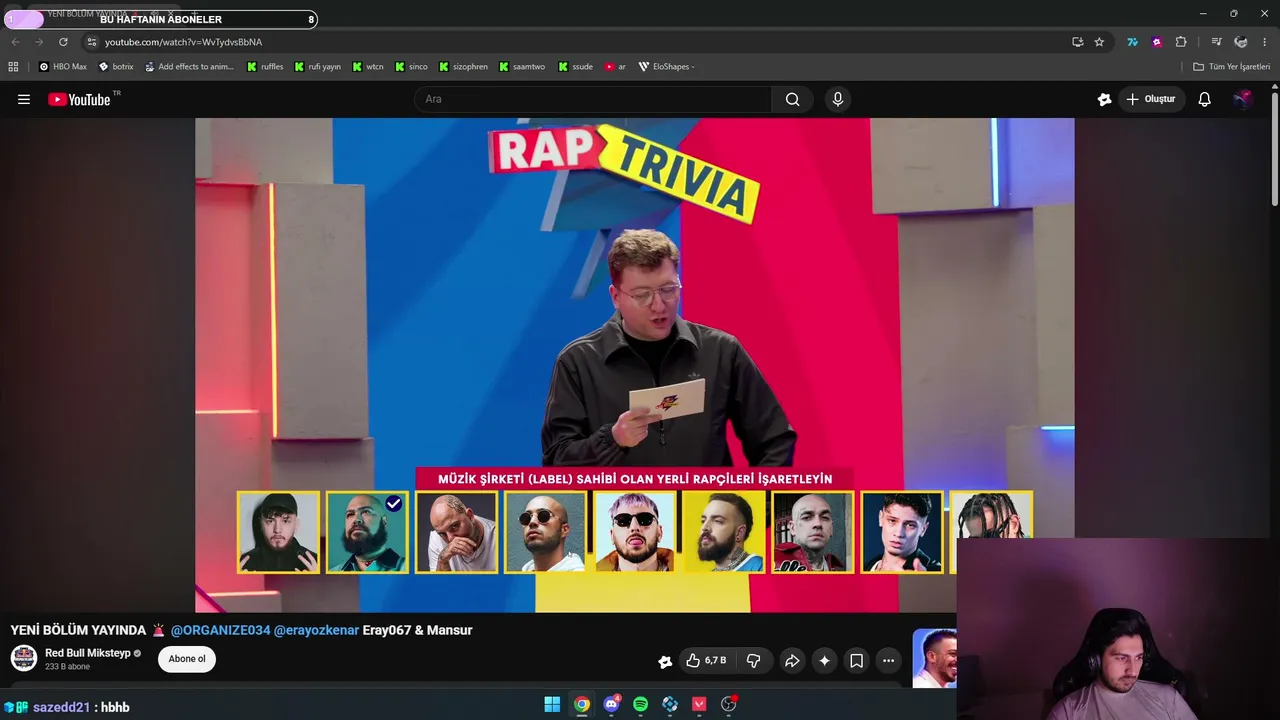
Task: Click the video player to toggle playback
Action: pyautogui.click(x=634, y=365)
